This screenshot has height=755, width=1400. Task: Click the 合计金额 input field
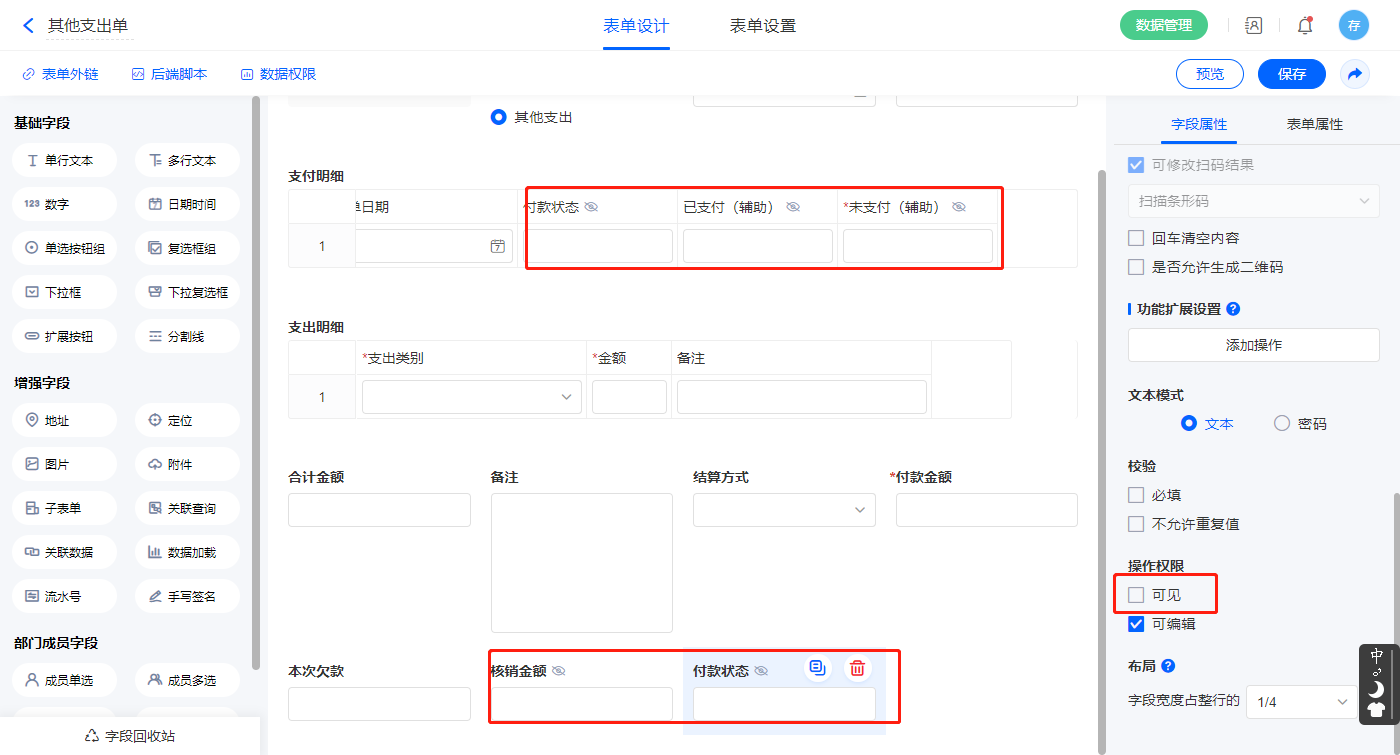click(379, 510)
